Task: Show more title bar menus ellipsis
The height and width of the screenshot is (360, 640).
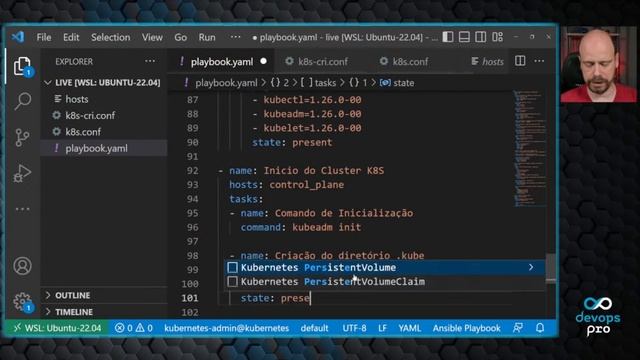Action: pyautogui.click(x=235, y=37)
